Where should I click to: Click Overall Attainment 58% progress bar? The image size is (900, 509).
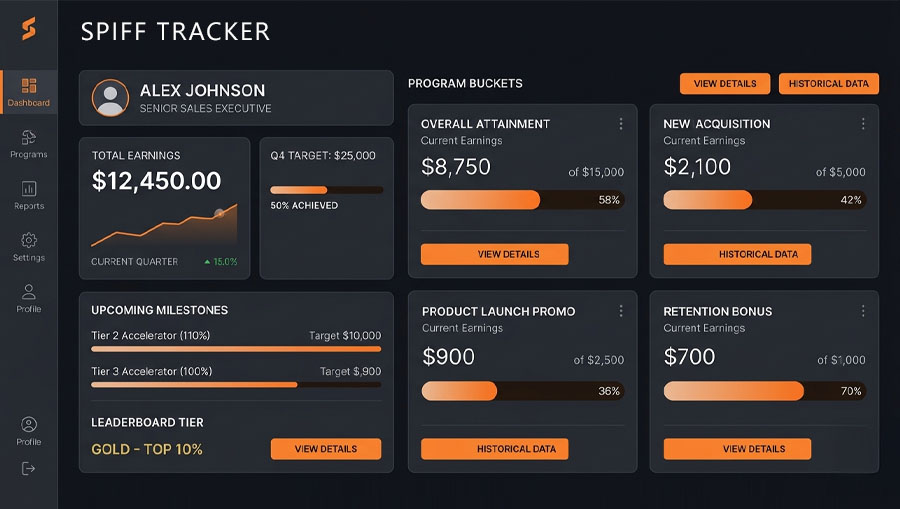point(523,200)
